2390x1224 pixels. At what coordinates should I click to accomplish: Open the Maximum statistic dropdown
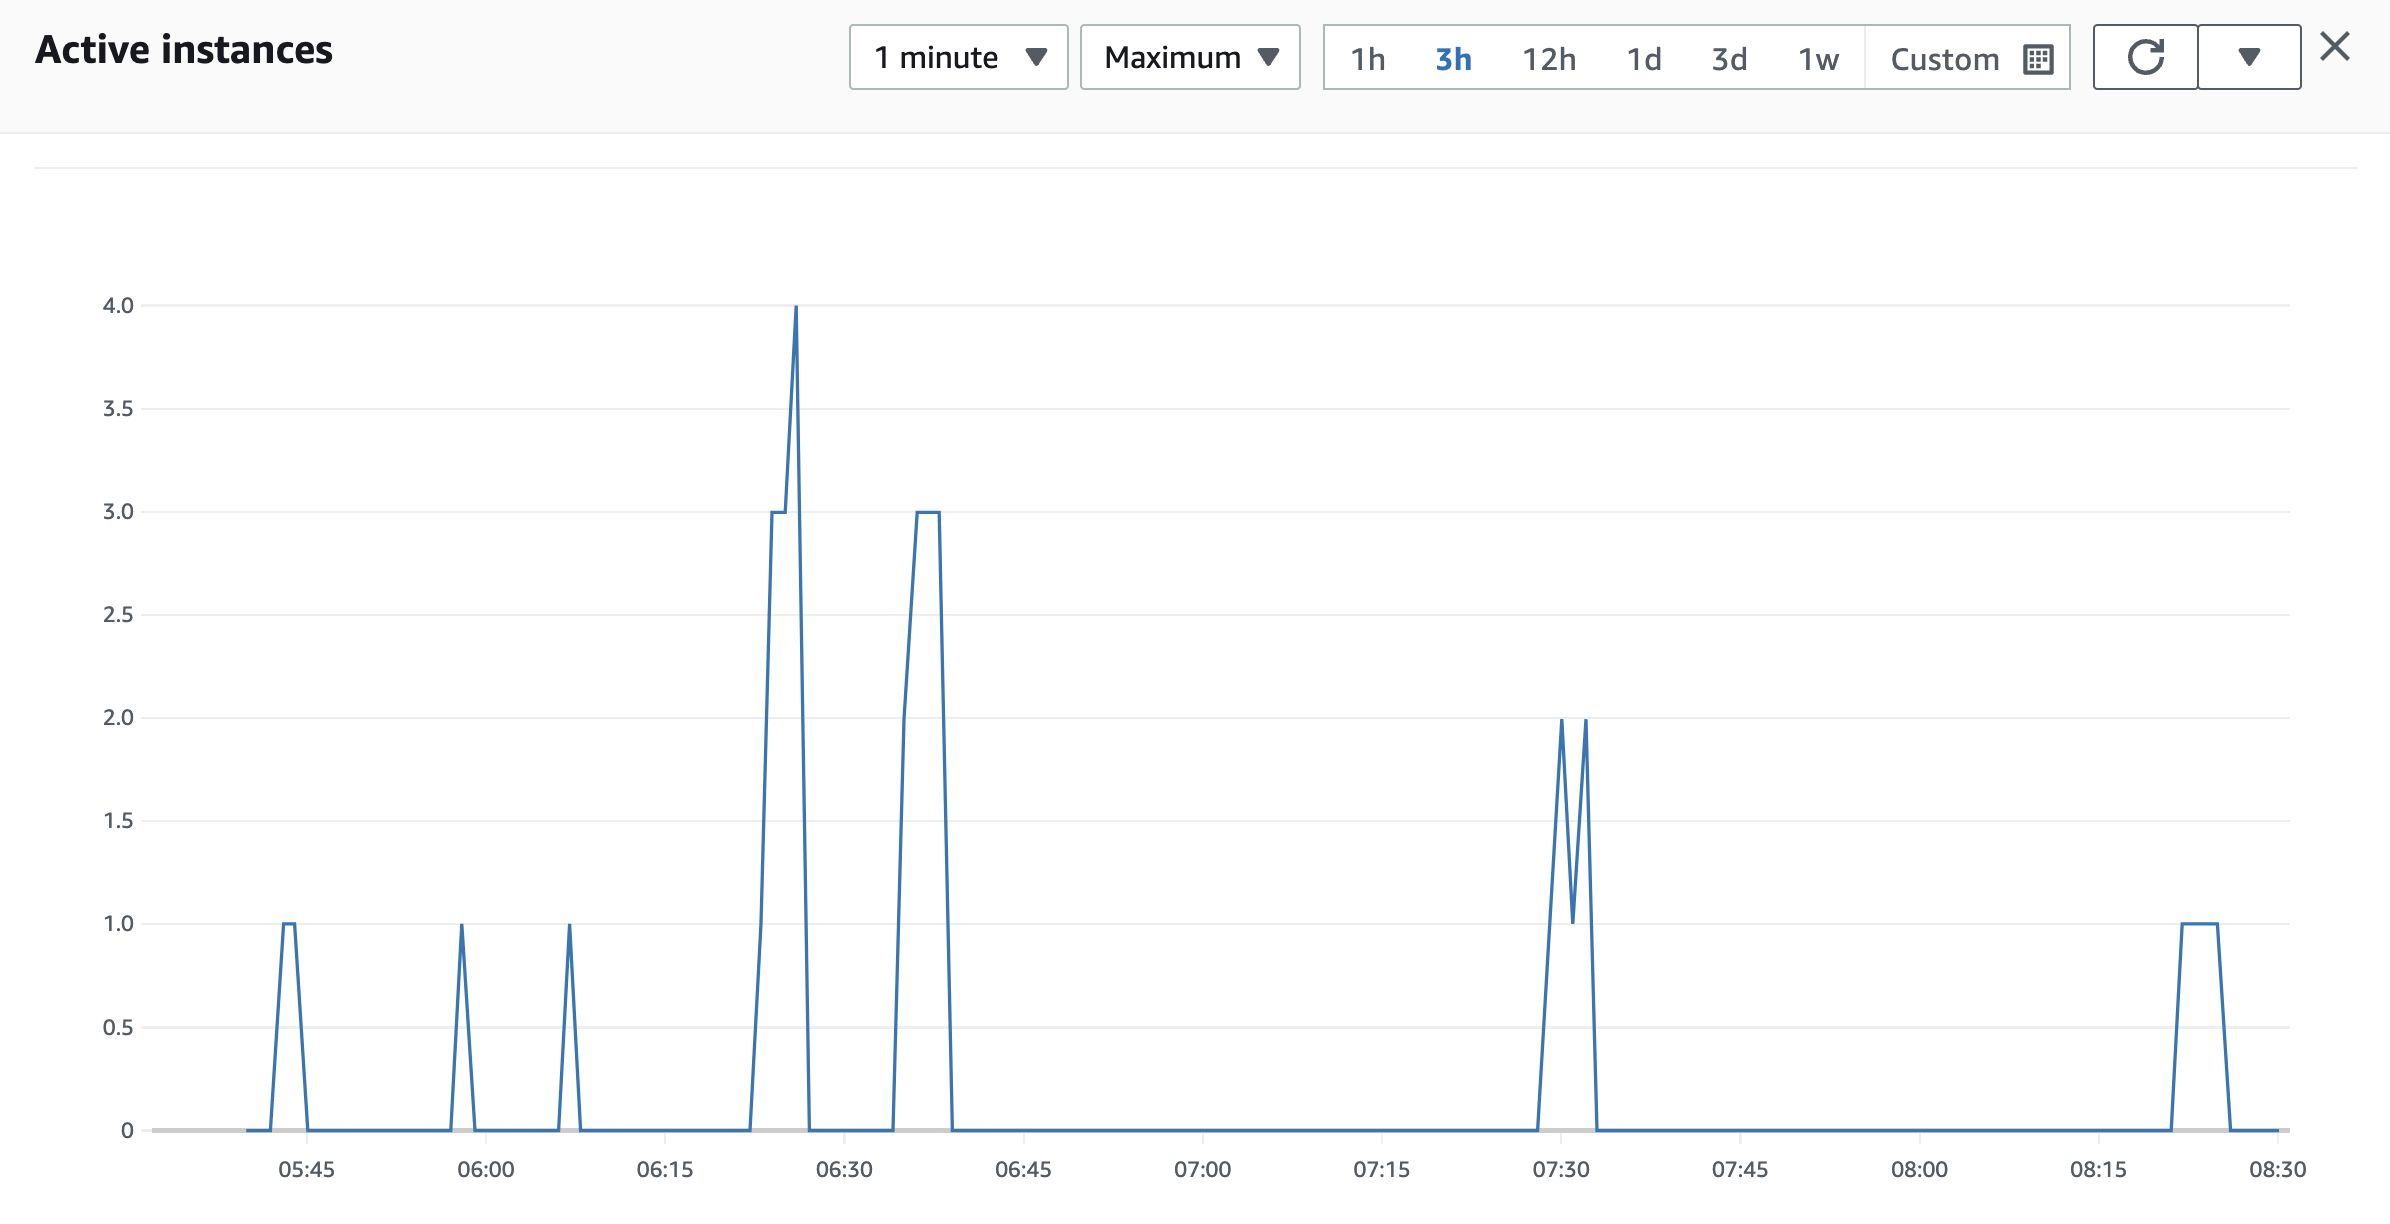coord(1190,57)
